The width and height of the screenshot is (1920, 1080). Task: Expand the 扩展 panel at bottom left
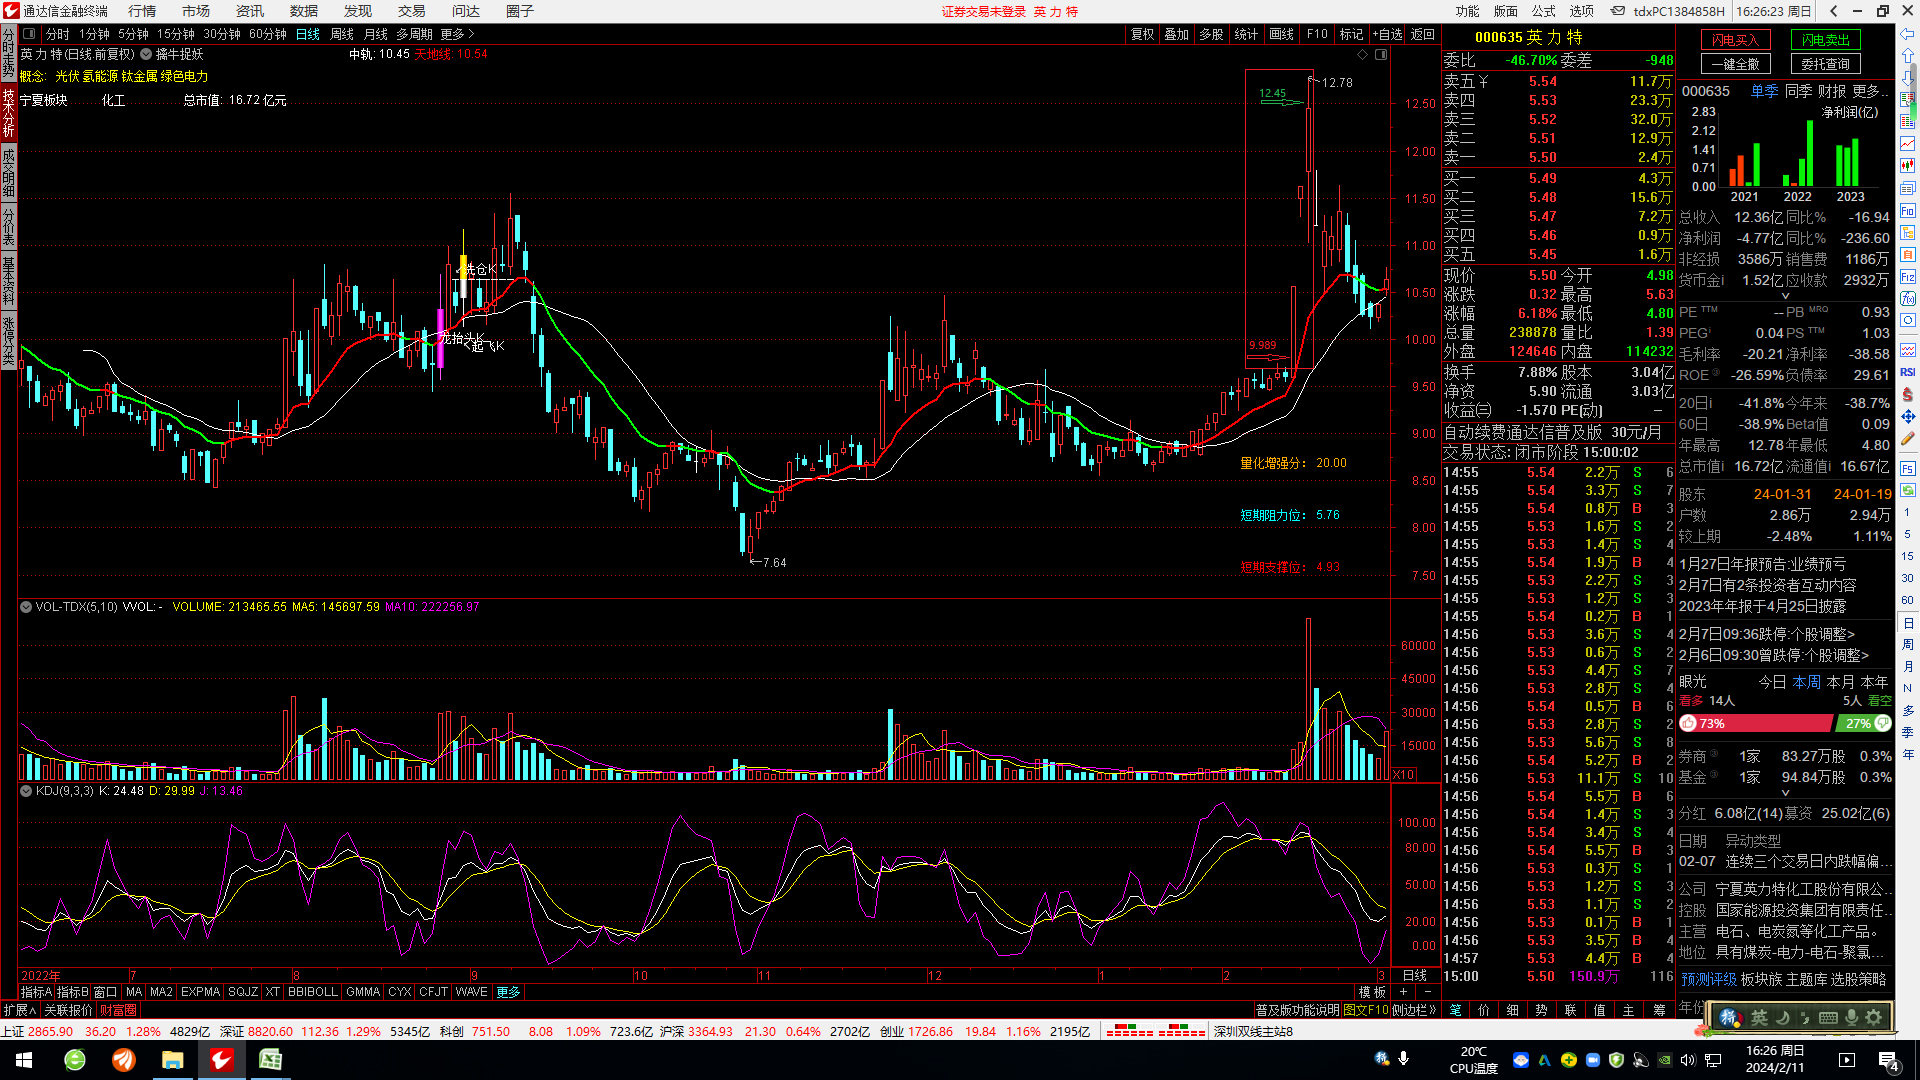19,1010
